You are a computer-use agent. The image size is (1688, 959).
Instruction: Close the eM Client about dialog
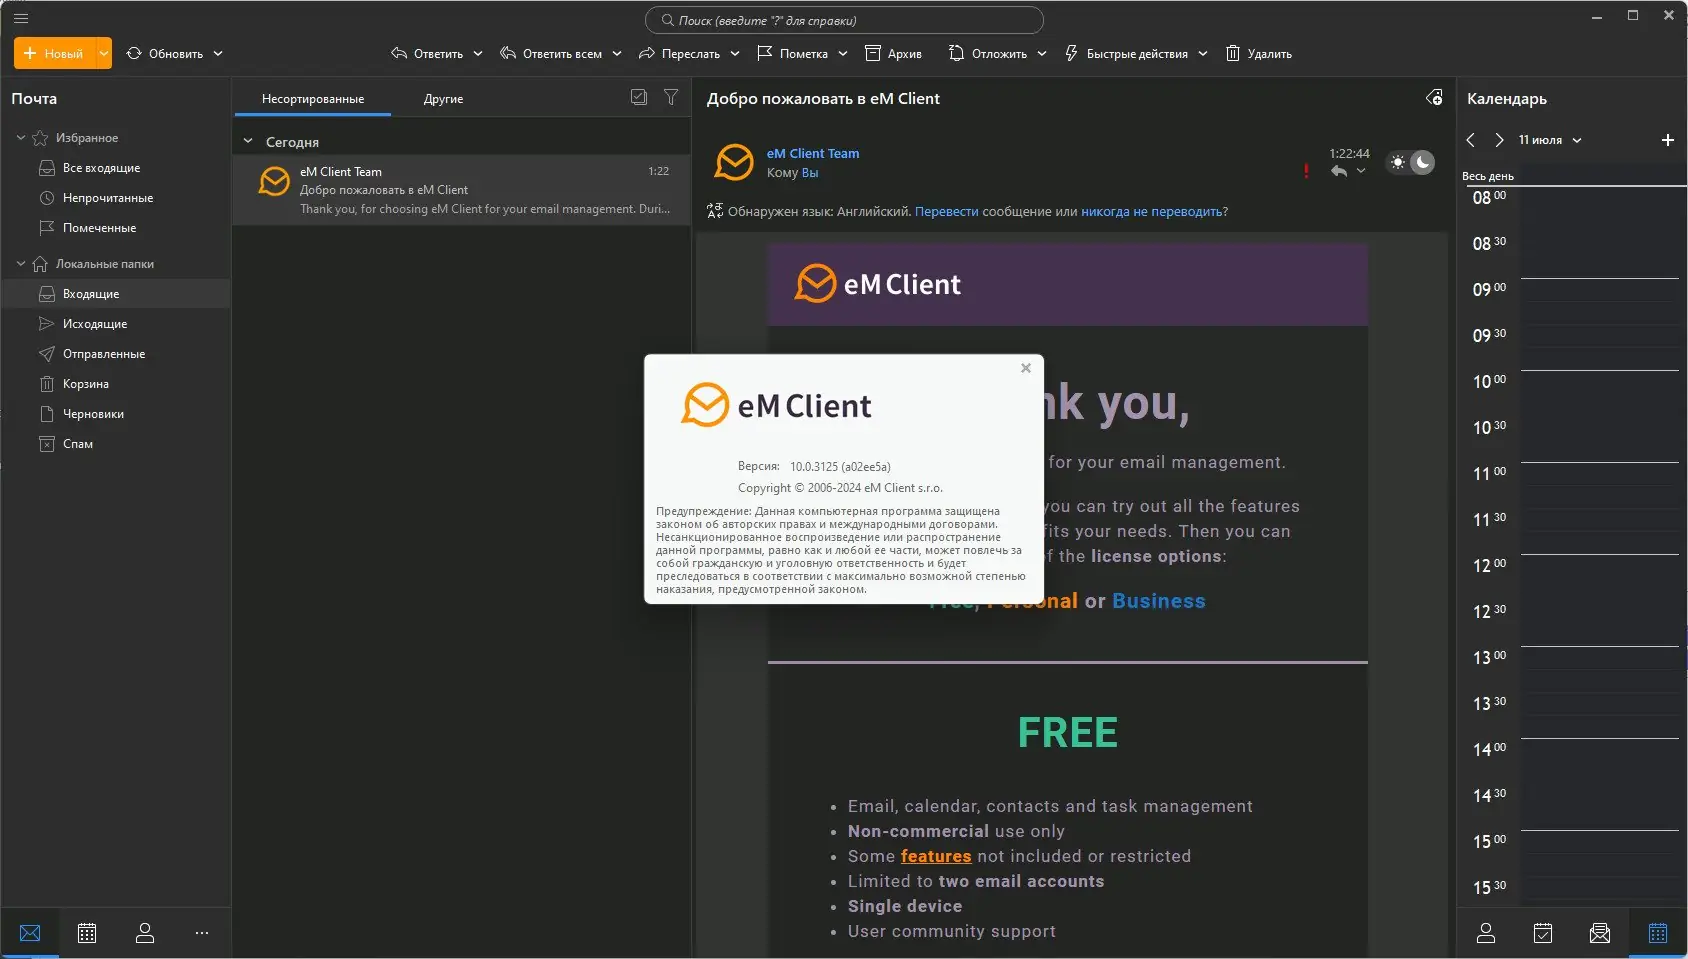pyautogui.click(x=1026, y=368)
